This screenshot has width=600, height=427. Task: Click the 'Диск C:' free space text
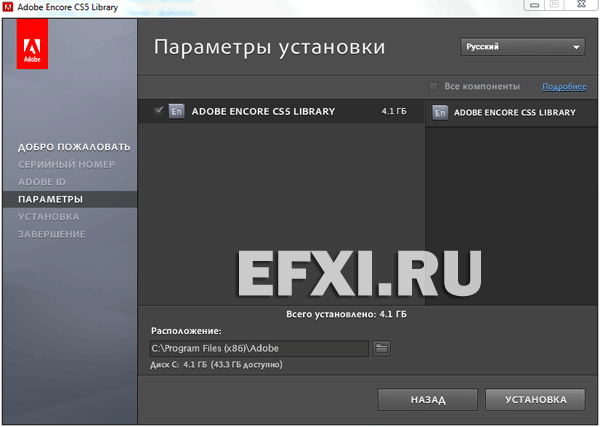click(x=216, y=365)
